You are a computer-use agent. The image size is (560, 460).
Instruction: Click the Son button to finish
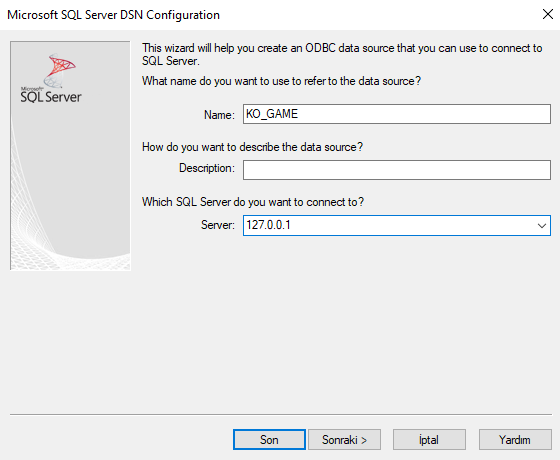tap(269, 440)
